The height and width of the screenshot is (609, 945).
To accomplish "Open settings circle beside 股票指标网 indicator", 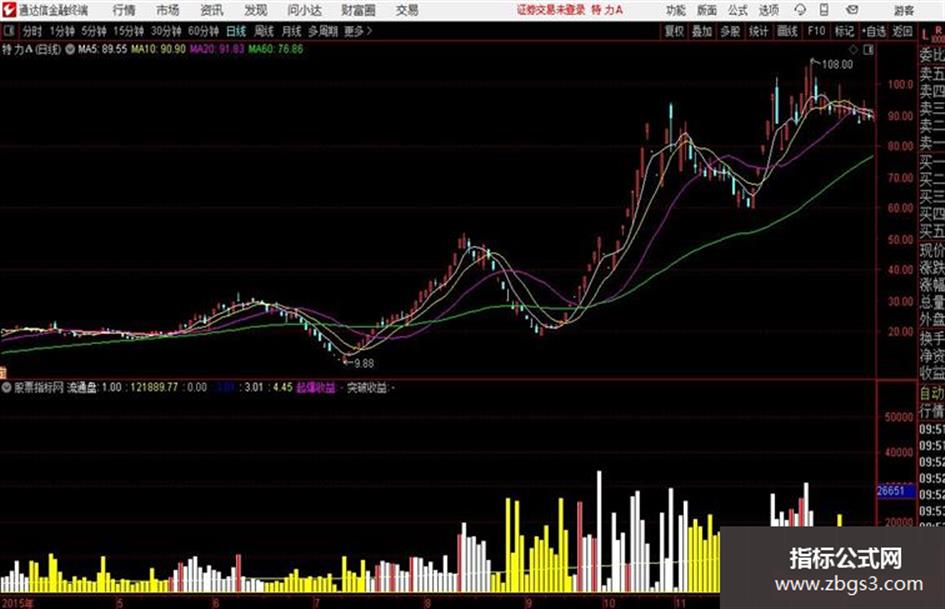I will point(7,387).
